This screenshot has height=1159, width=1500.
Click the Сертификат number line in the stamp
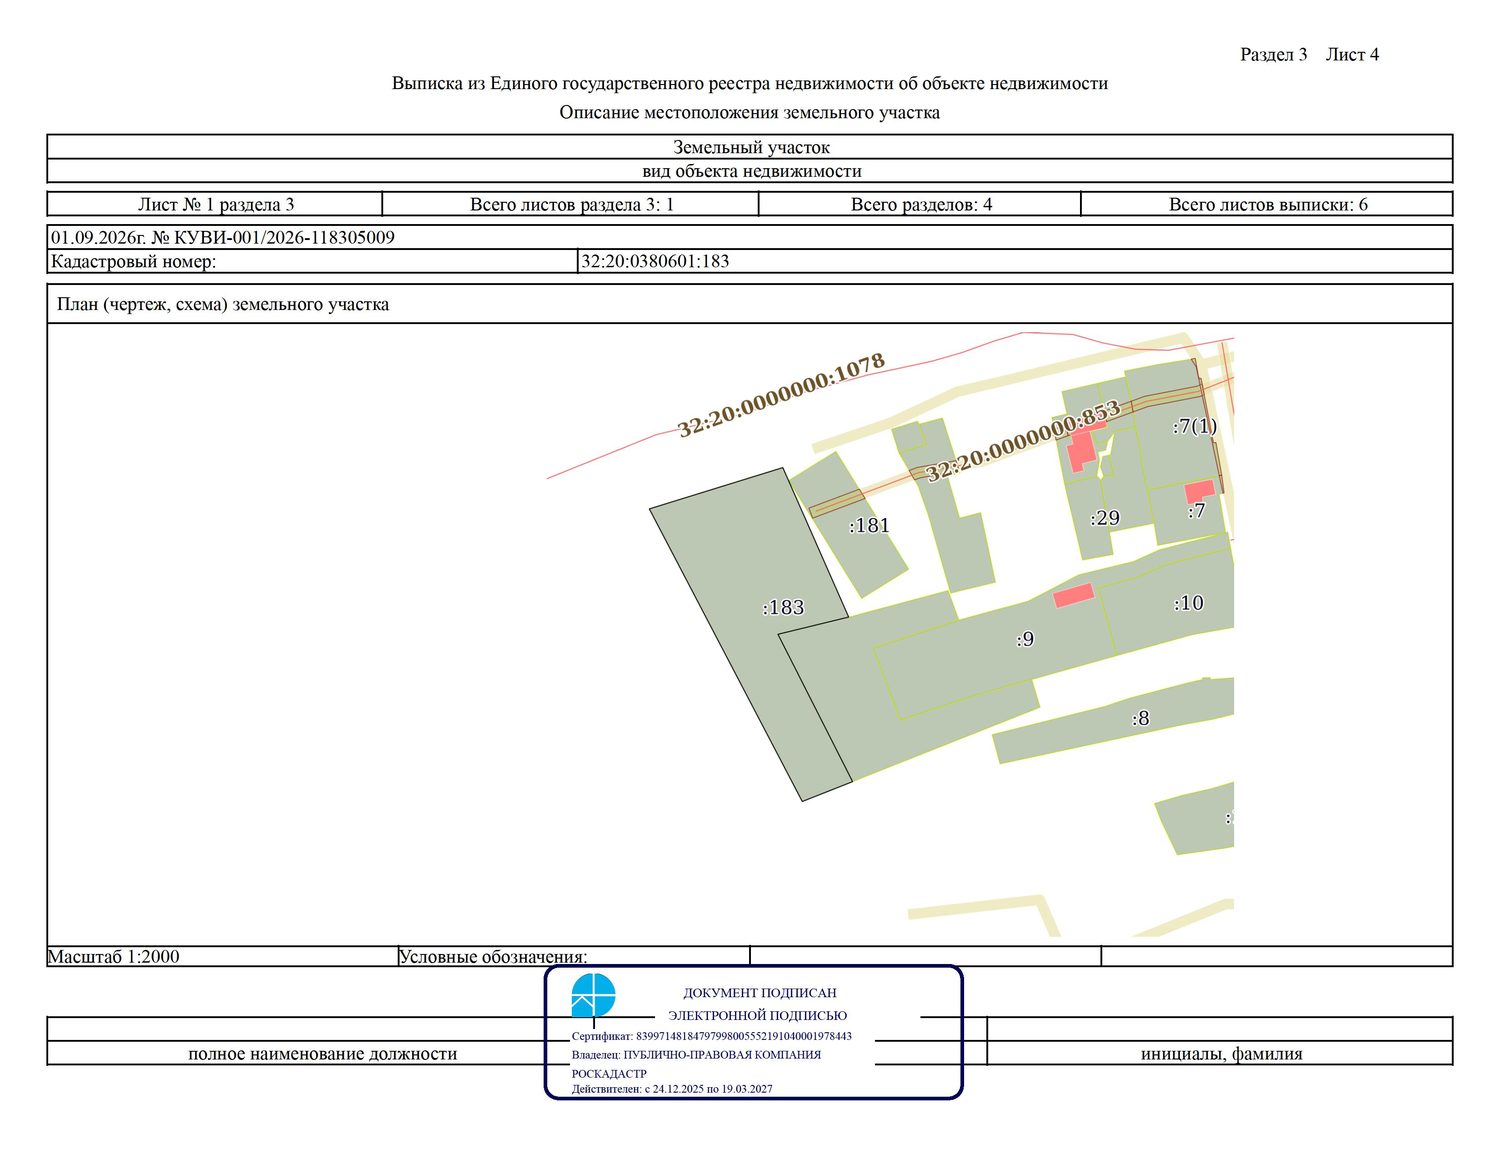(712, 1036)
